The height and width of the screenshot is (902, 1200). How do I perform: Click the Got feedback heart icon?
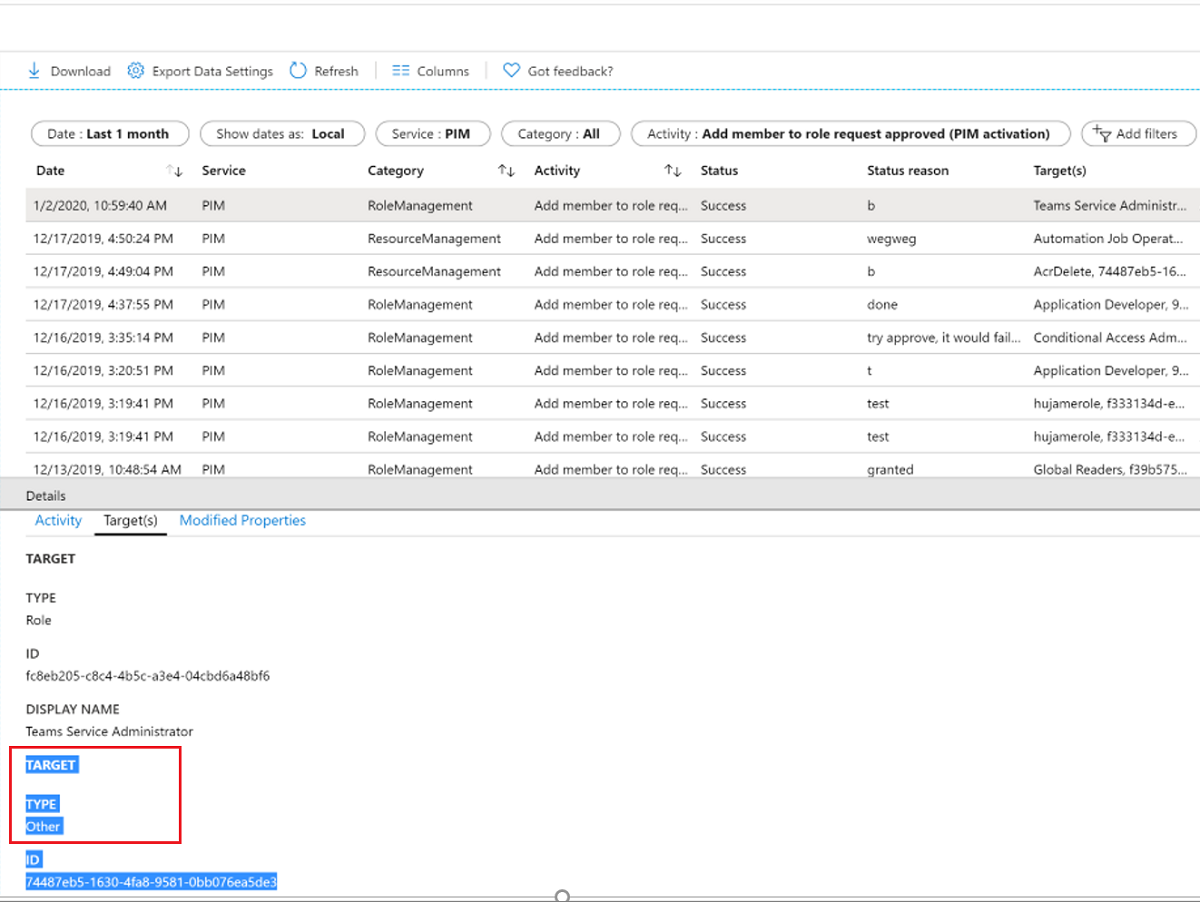click(x=511, y=71)
